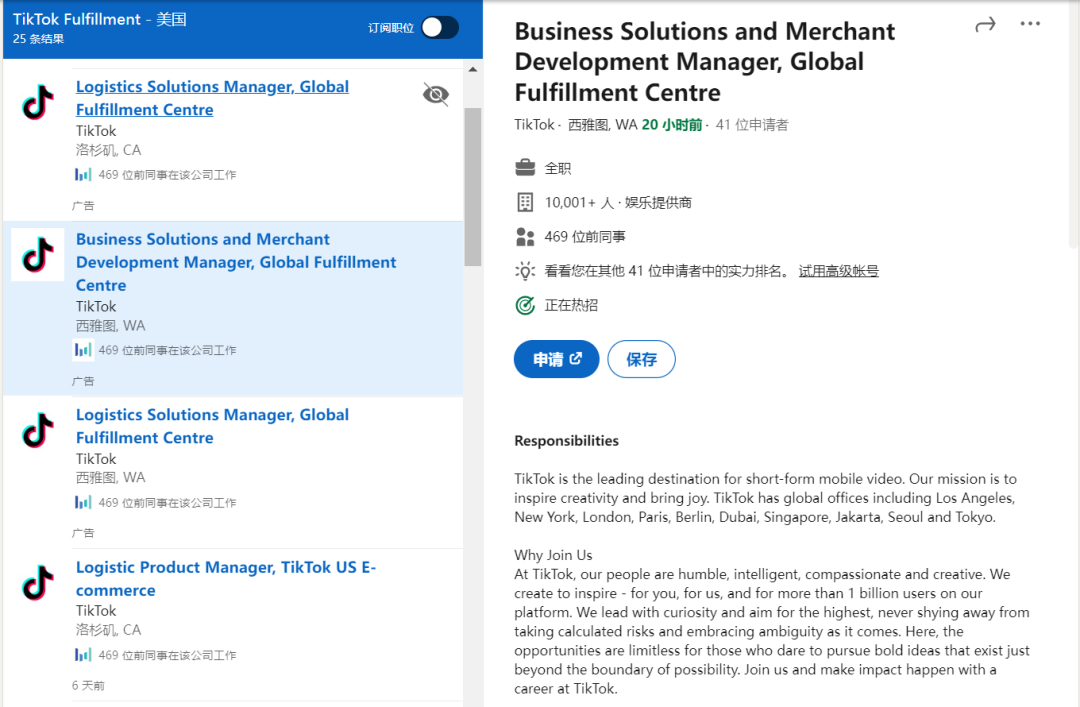Hide the first Logistics Solutions Manager job
Viewport: 1080px width, 707px height.
[x=436, y=95]
